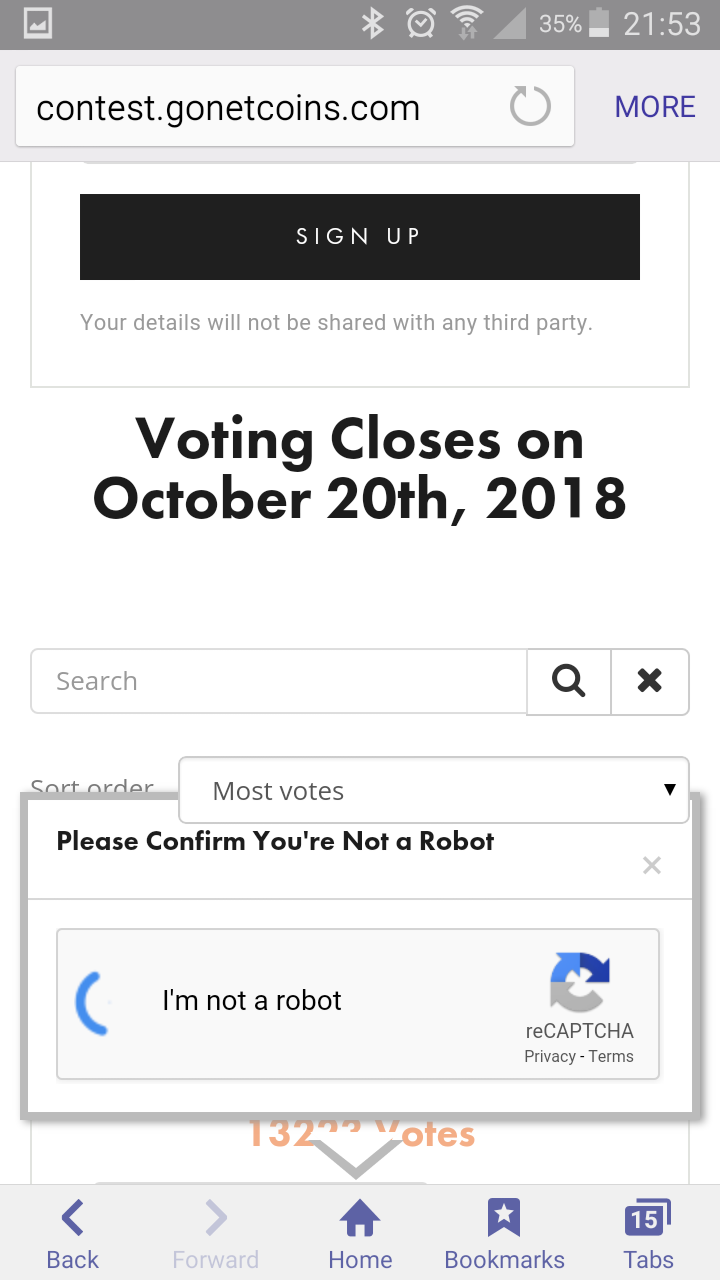720x1280 pixels.
Task: Check the I'm not a robot box
Action: (x=96, y=1002)
